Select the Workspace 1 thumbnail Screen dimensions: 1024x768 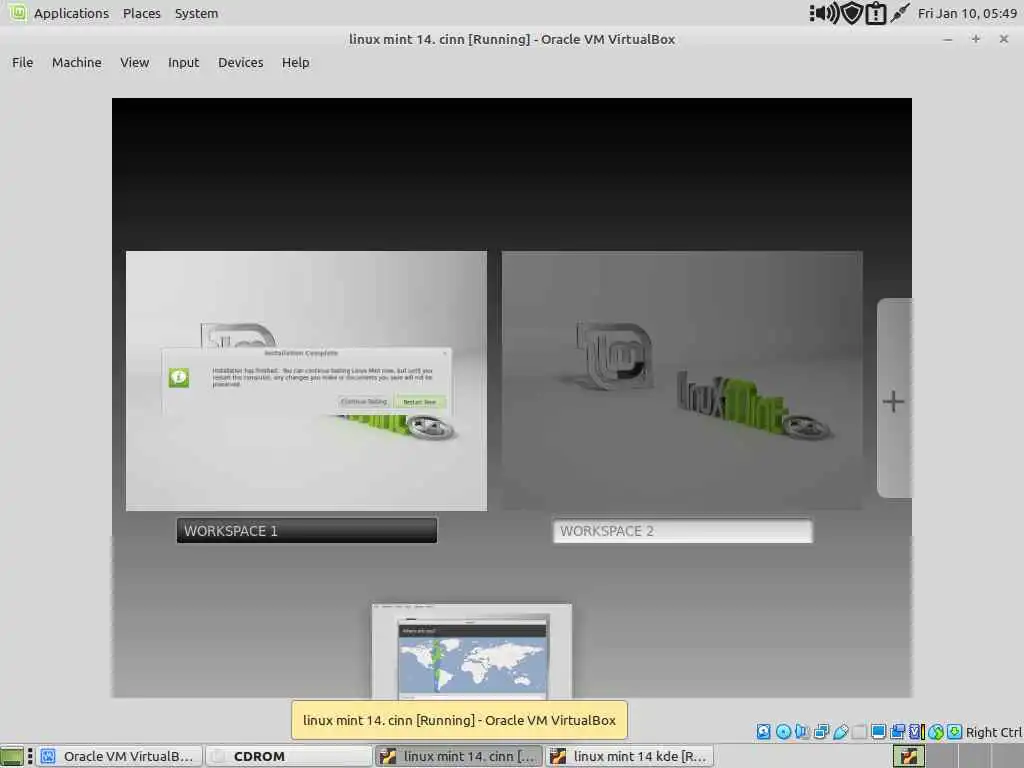tap(306, 381)
